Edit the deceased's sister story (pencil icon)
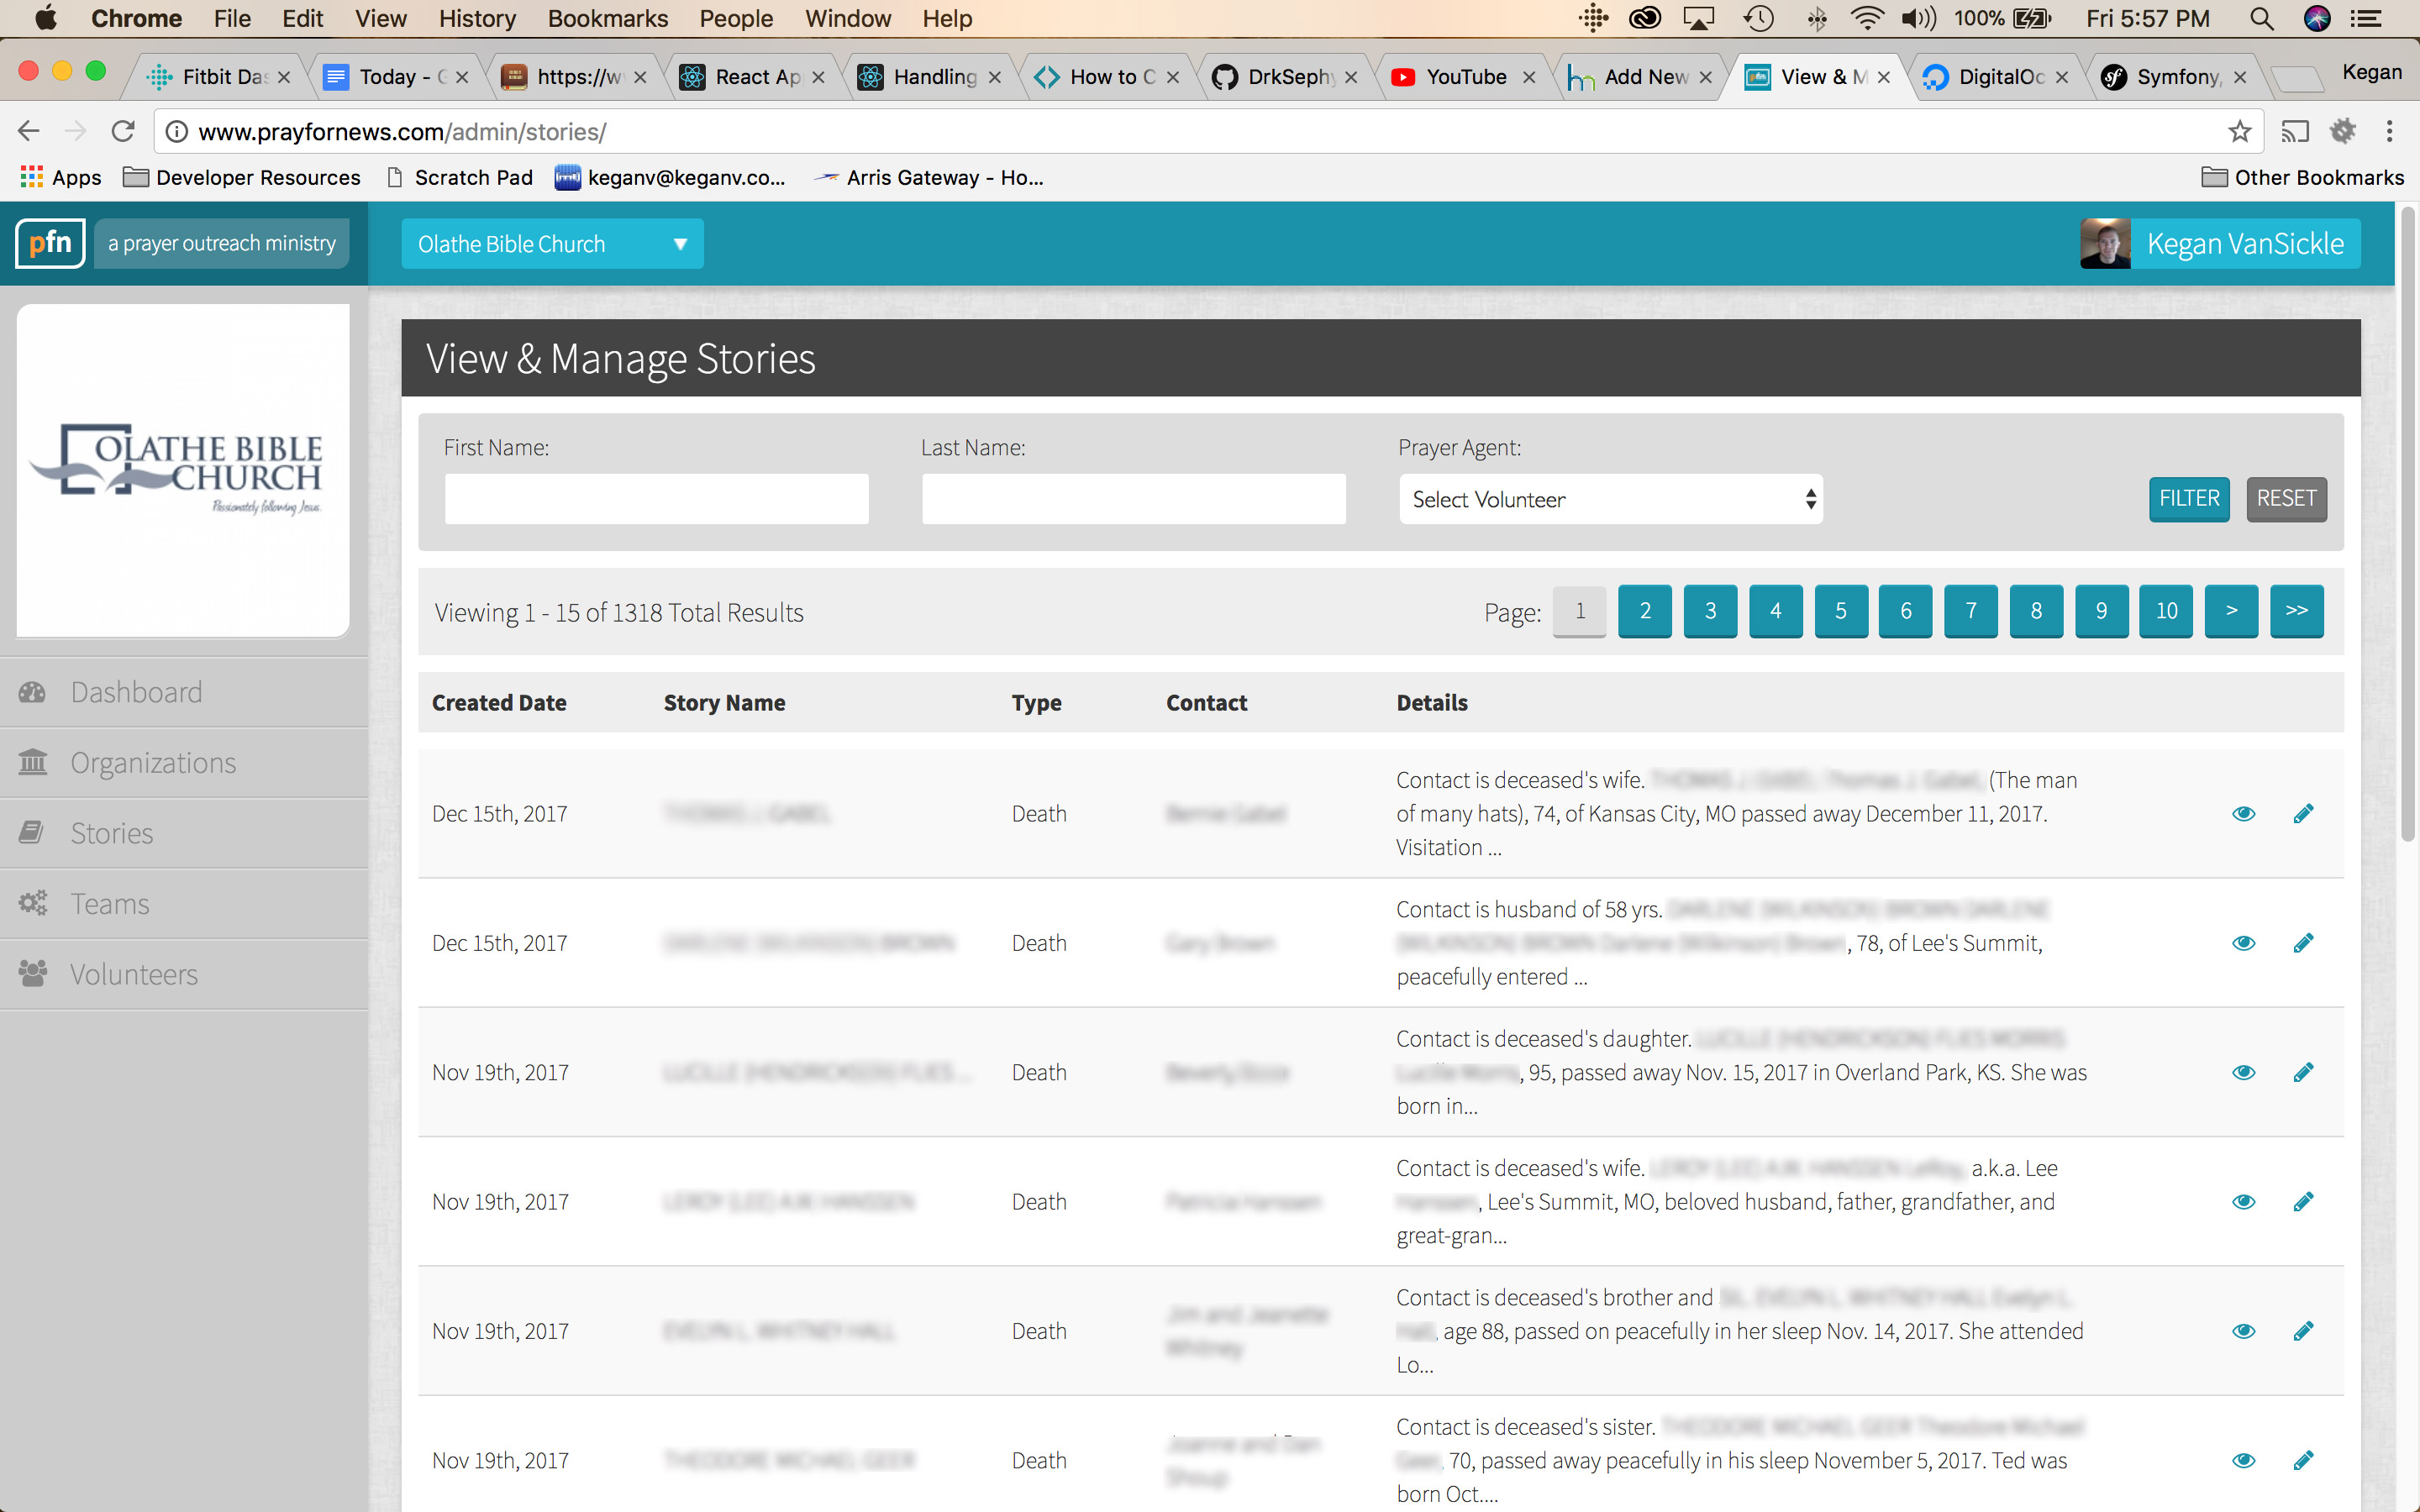The image size is (2420, 1512). (2303, 1460)
